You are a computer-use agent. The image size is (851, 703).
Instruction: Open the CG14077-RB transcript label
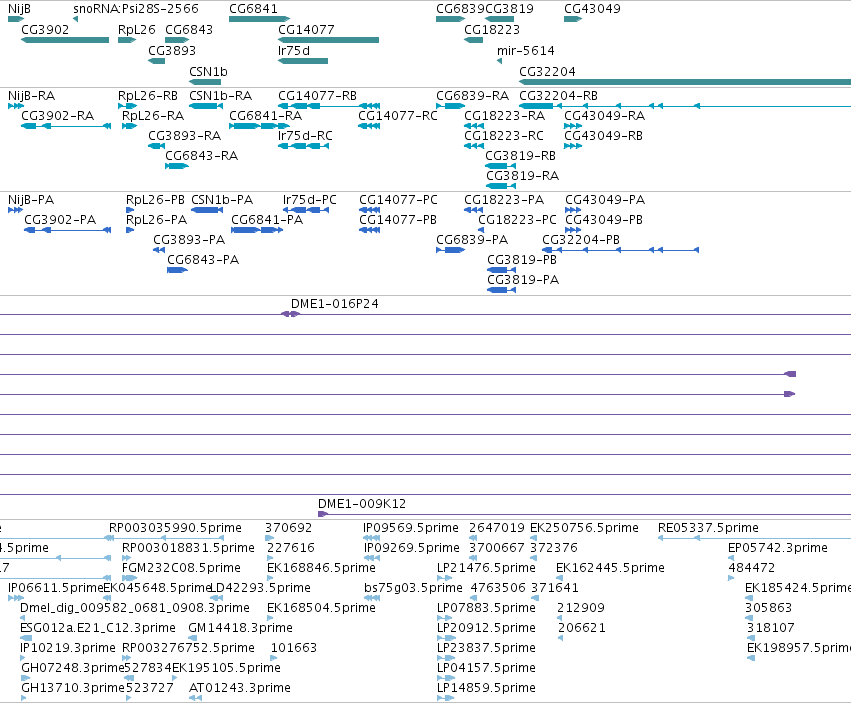coord(317,96)
